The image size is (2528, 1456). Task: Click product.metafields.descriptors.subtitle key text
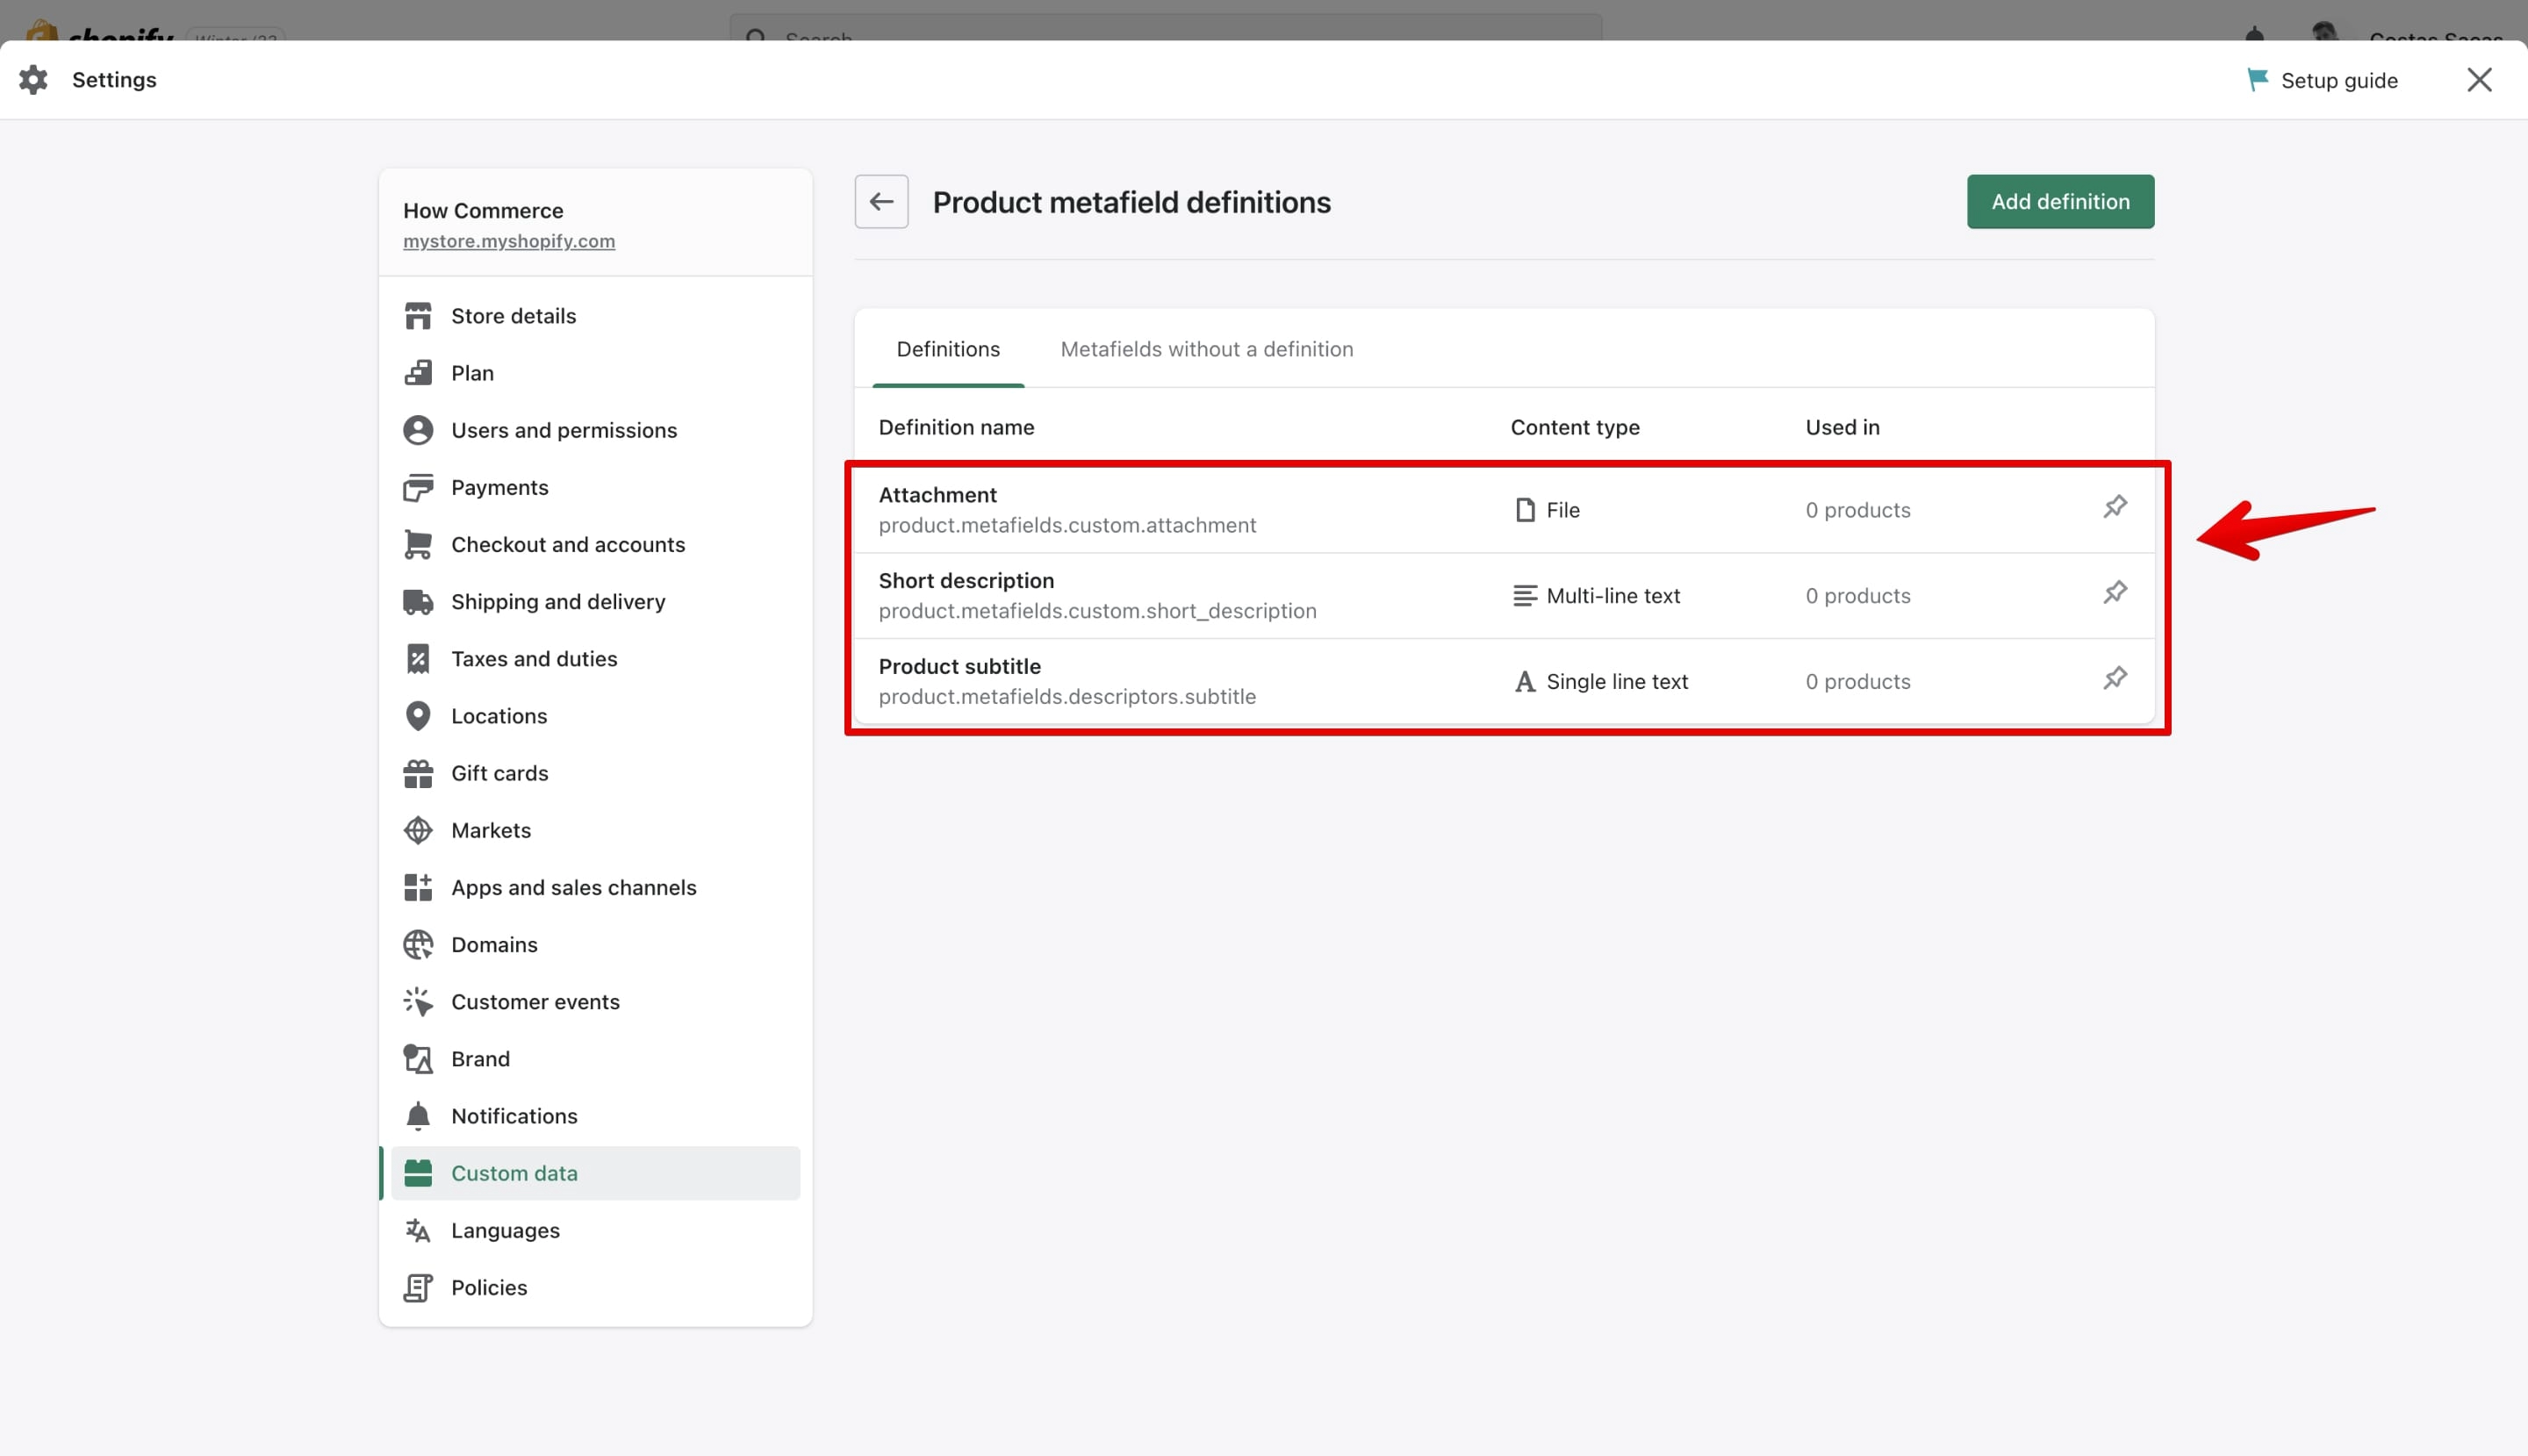tap(1067, 697)
